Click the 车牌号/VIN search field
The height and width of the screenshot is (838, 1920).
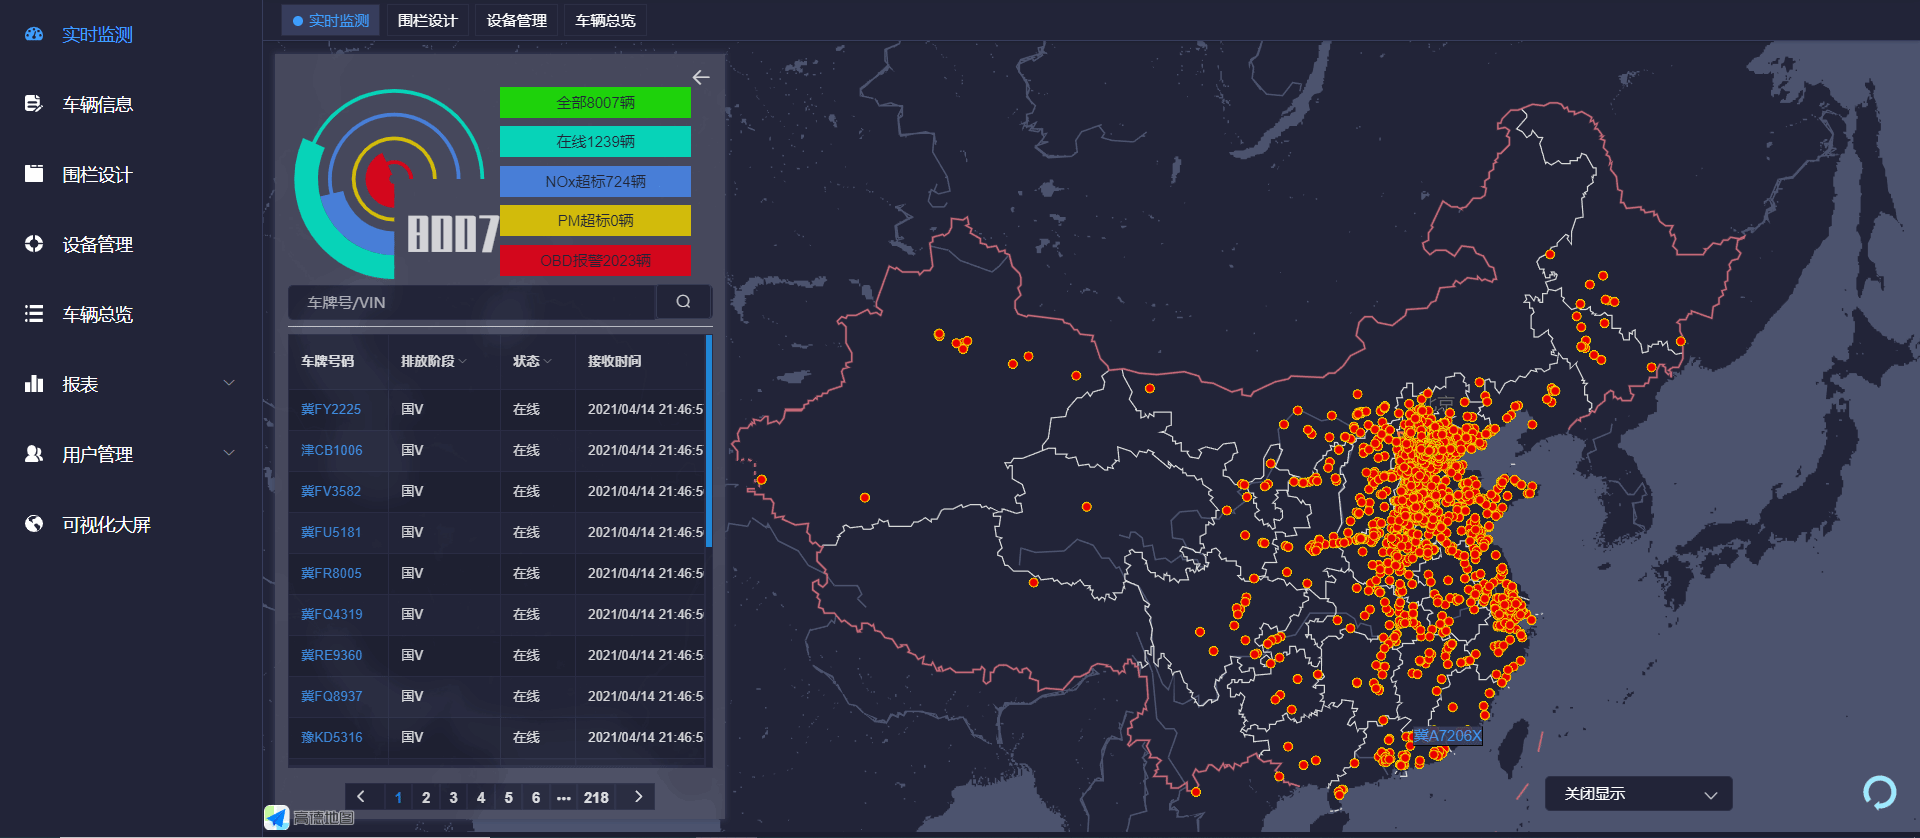coord(472,302)
